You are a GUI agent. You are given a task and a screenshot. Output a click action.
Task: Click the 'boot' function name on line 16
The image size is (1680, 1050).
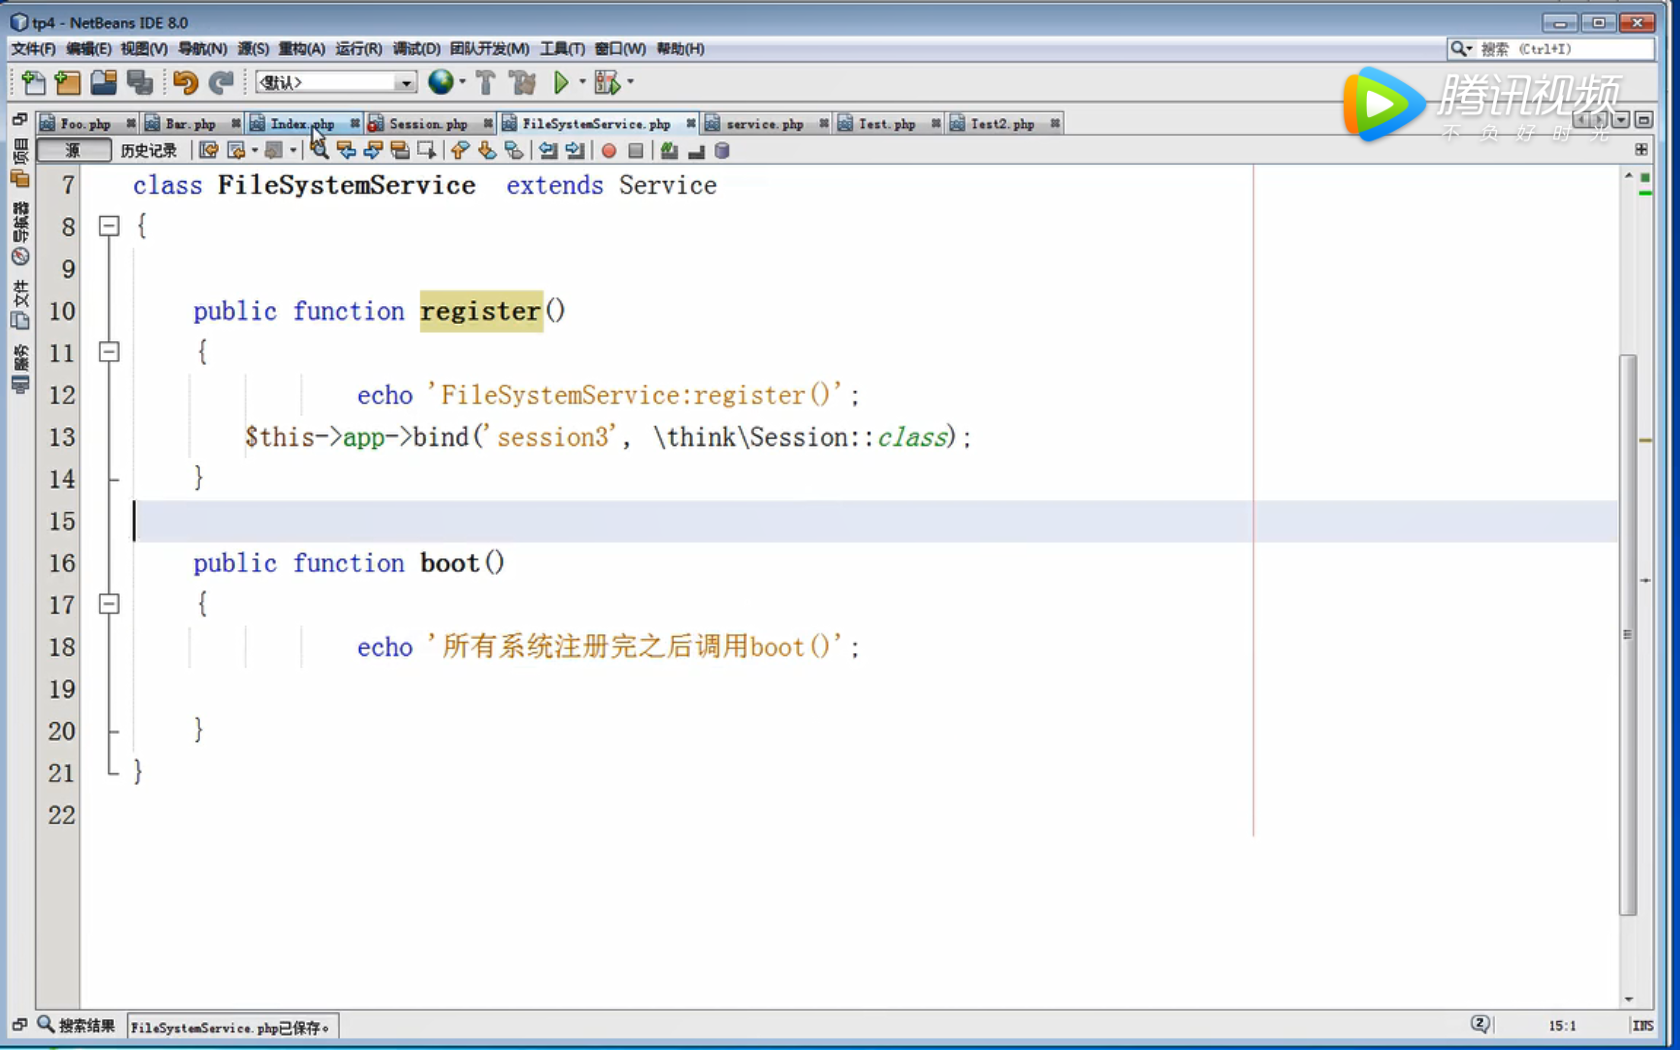point(450,563)
